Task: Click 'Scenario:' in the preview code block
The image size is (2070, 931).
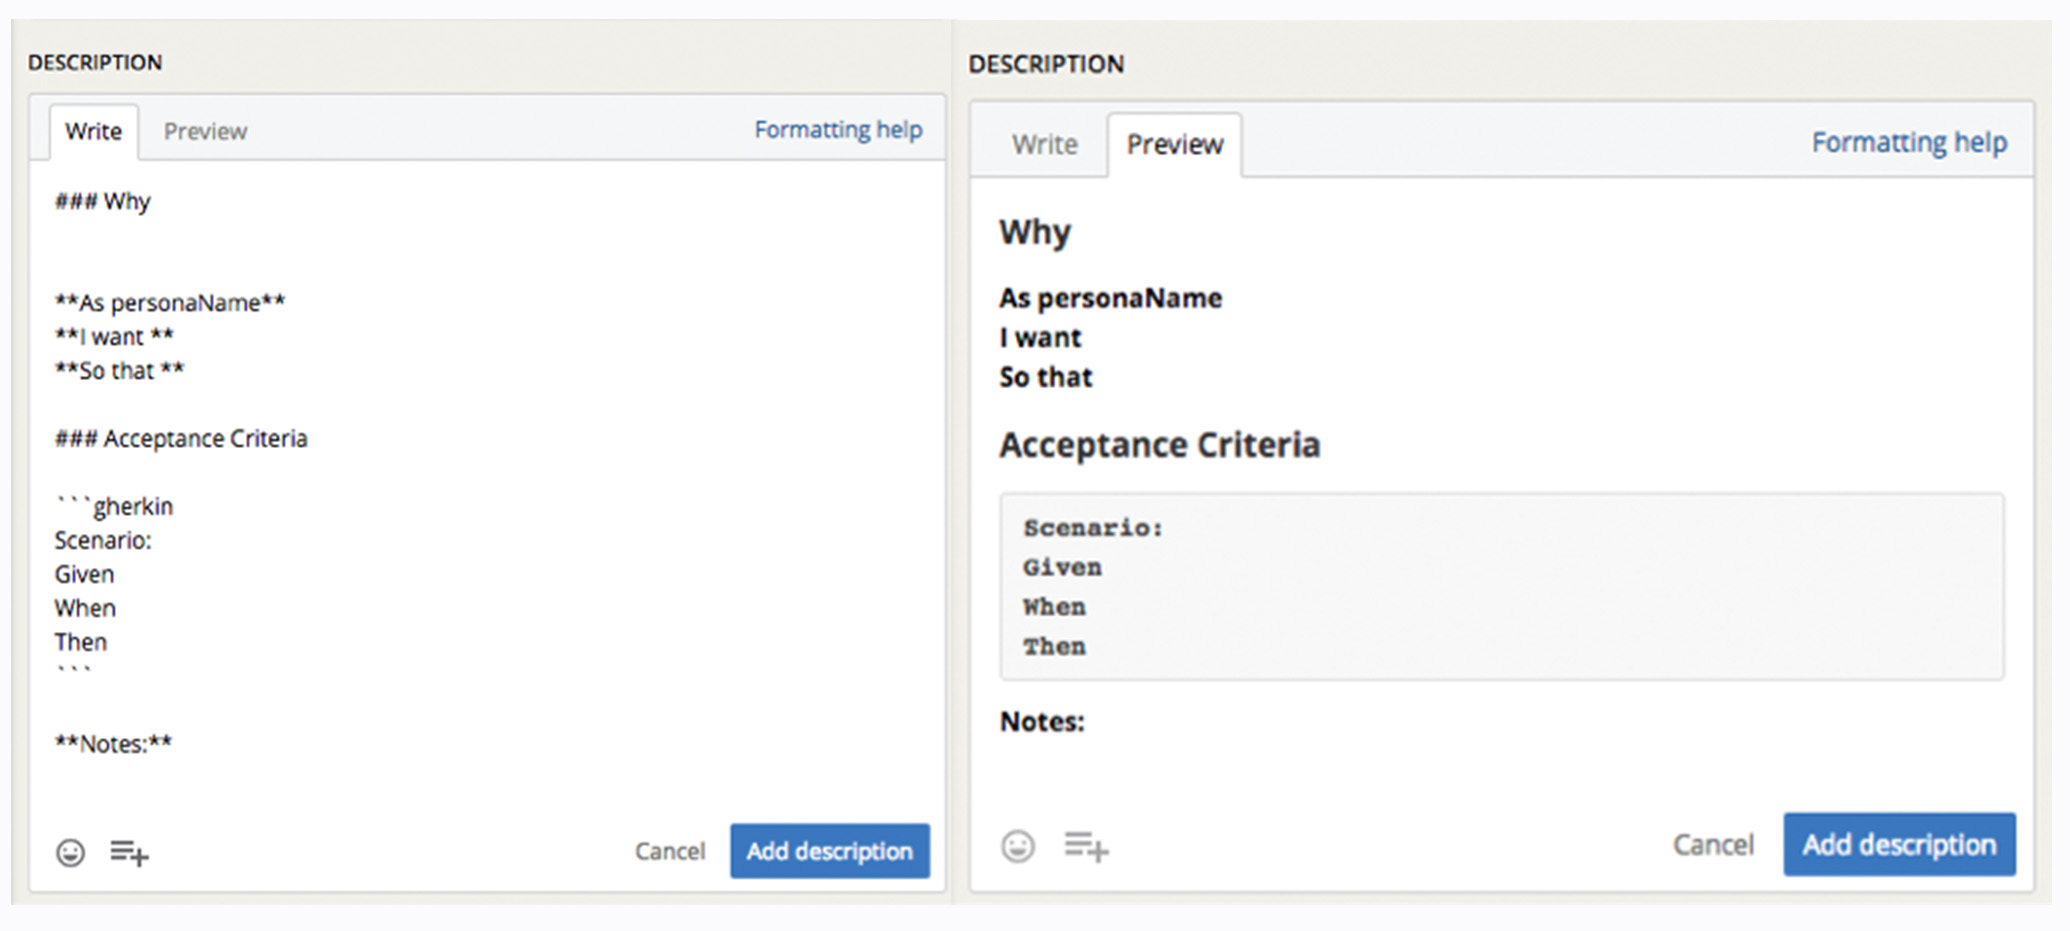Action: pyautogui.click(x=1093, y=528)
